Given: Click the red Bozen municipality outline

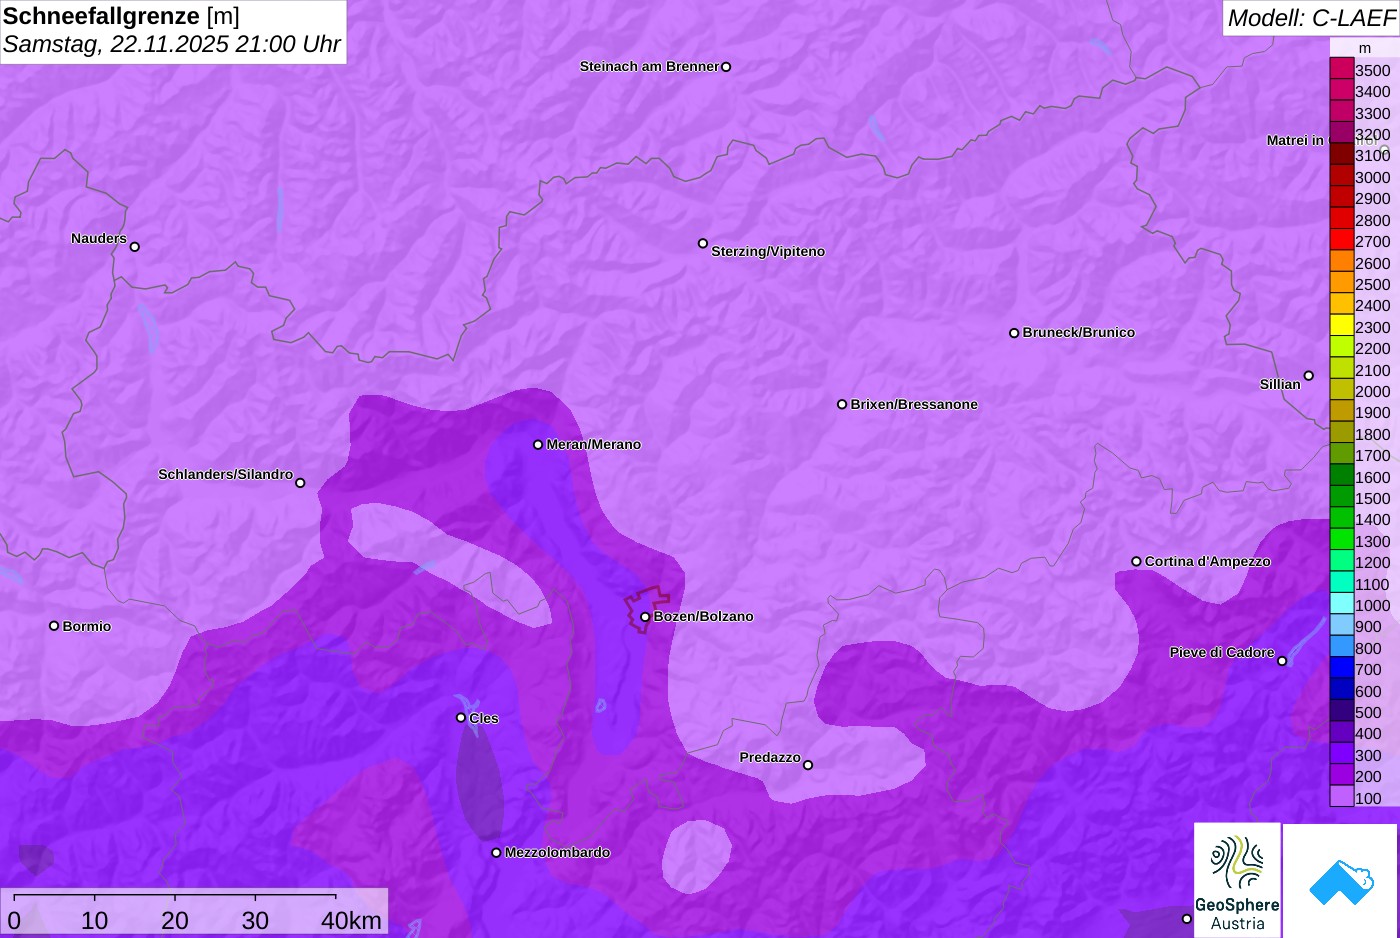Looking at the screenshot, I should coord(648,609).
